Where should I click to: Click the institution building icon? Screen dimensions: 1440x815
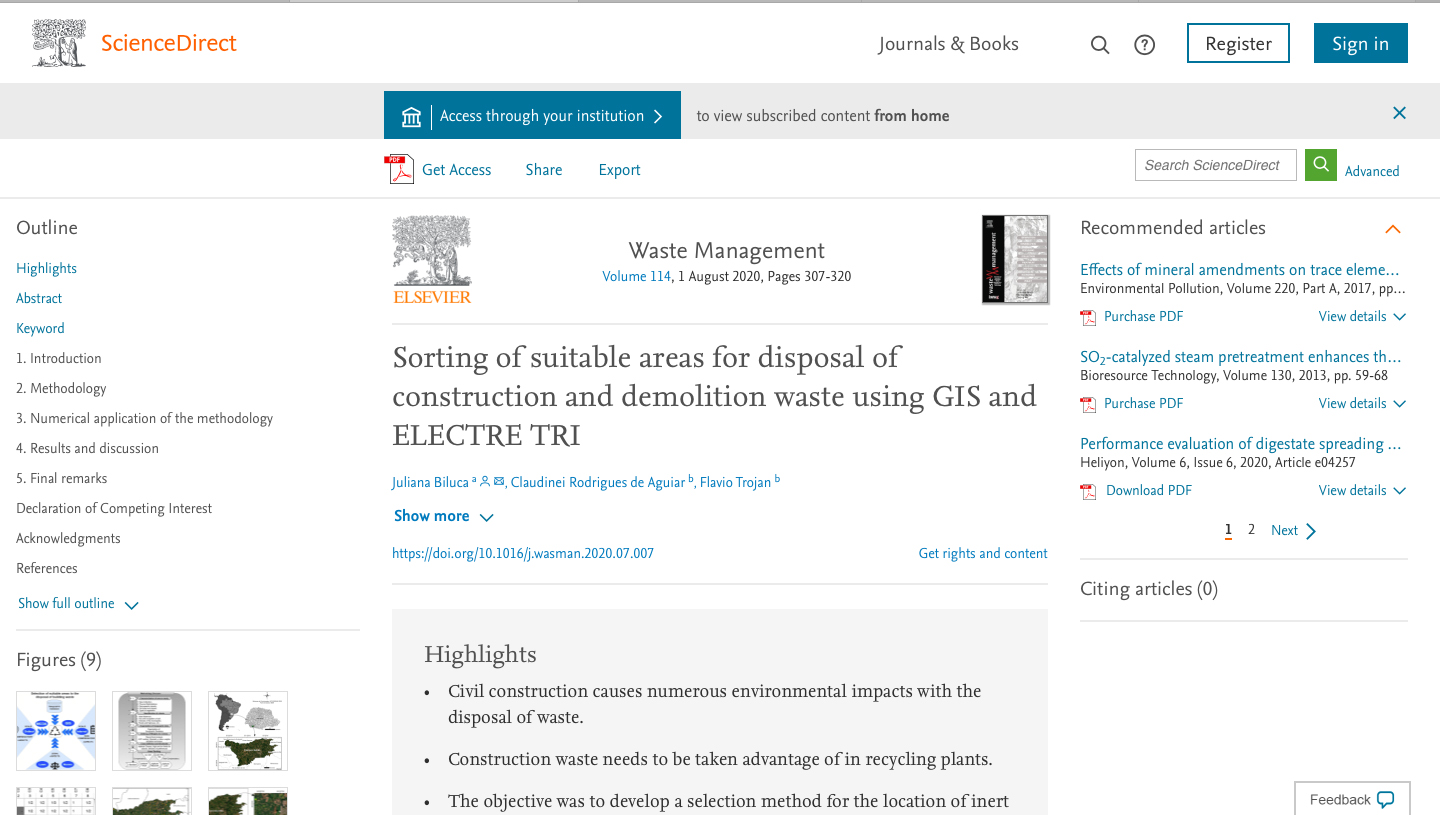[x=411, y=117]
